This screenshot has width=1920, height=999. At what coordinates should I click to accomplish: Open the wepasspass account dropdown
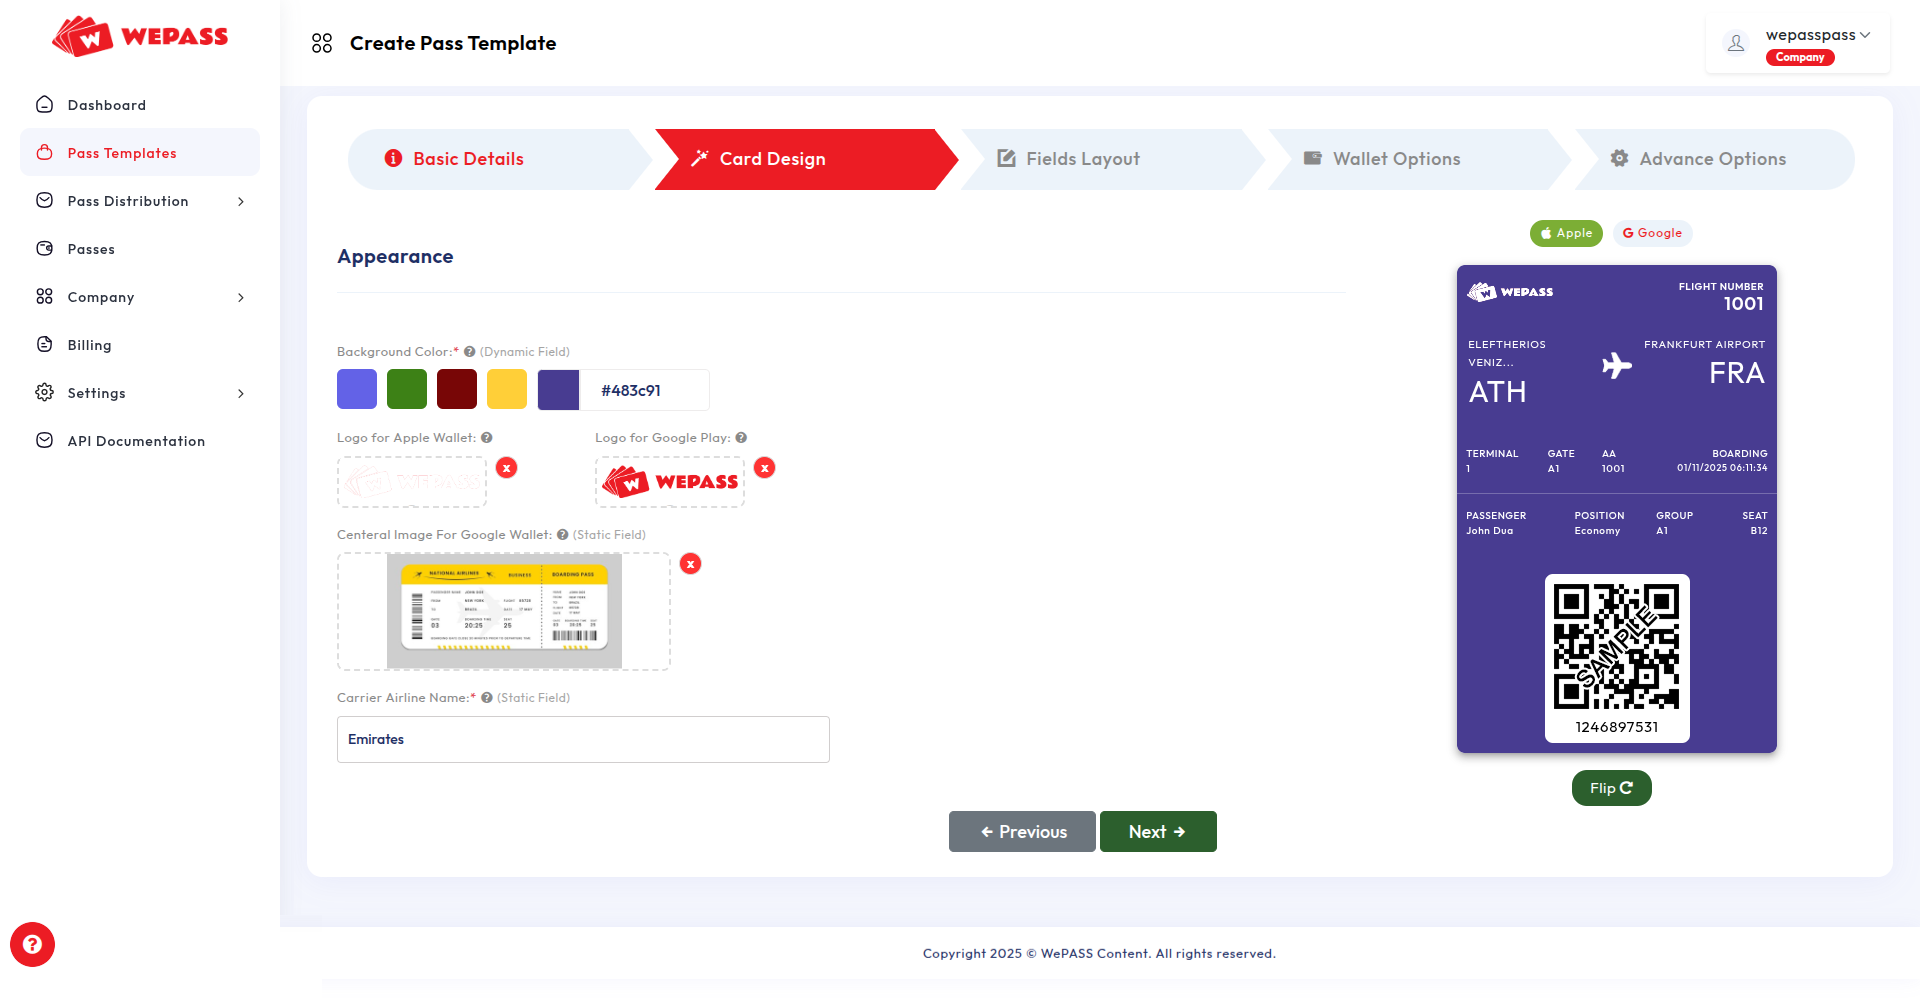tap(1816, 35)
